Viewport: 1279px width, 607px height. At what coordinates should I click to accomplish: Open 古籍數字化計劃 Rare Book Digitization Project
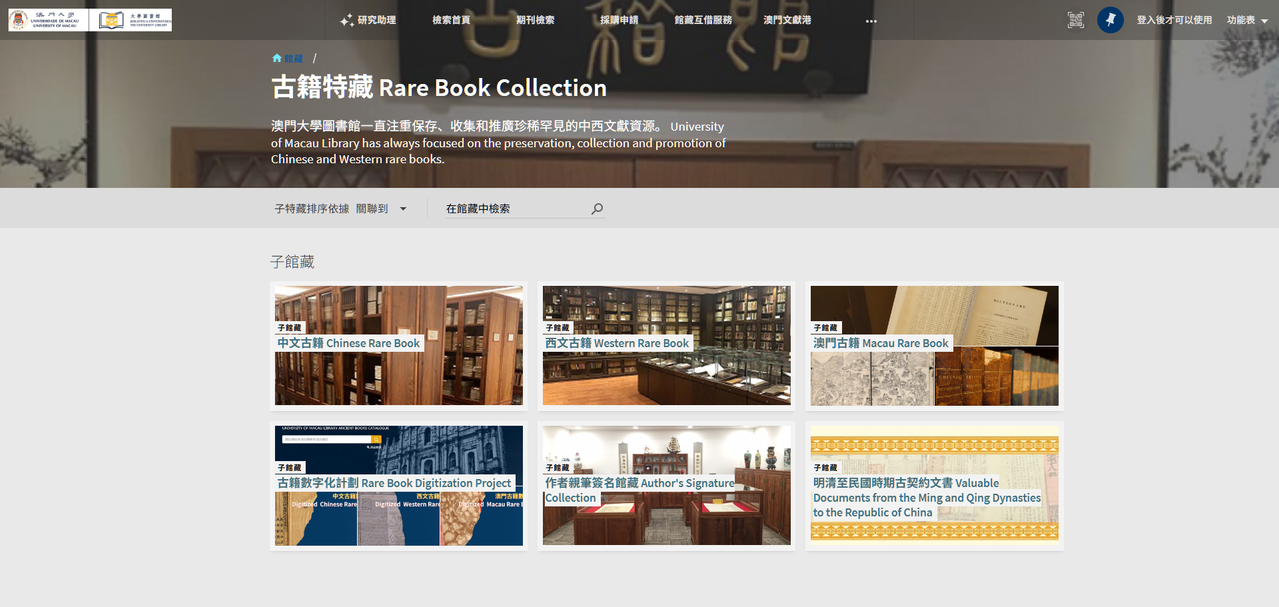(x=399, y=486)
